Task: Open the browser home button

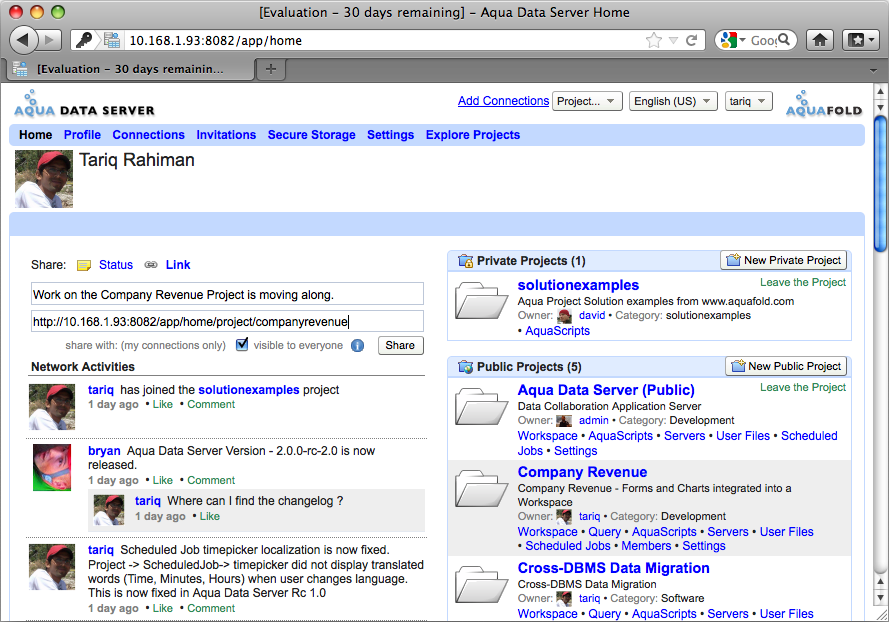Action: tap(820, 40)
